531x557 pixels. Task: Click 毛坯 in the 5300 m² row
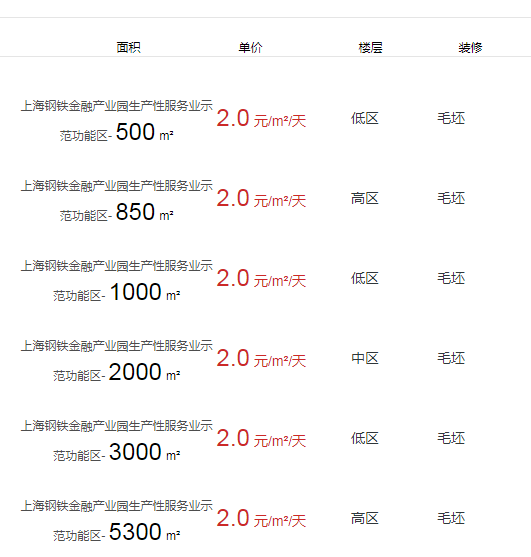pos(451,518)
